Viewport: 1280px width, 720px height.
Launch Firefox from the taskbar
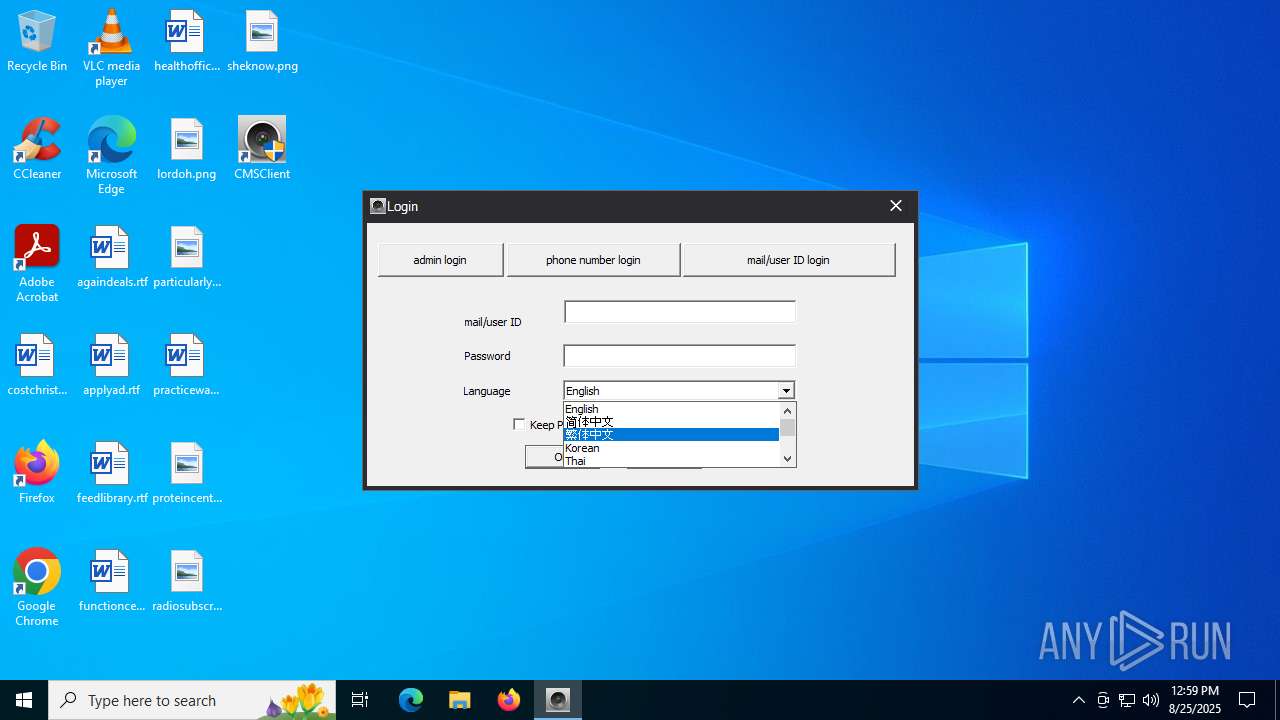(509, 700)
